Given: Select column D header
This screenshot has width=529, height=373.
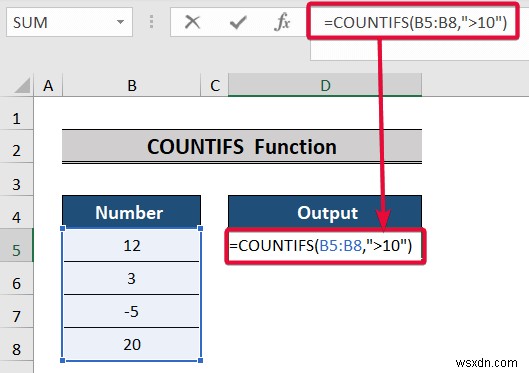Looking at the screenshot, I should [325, 85].
